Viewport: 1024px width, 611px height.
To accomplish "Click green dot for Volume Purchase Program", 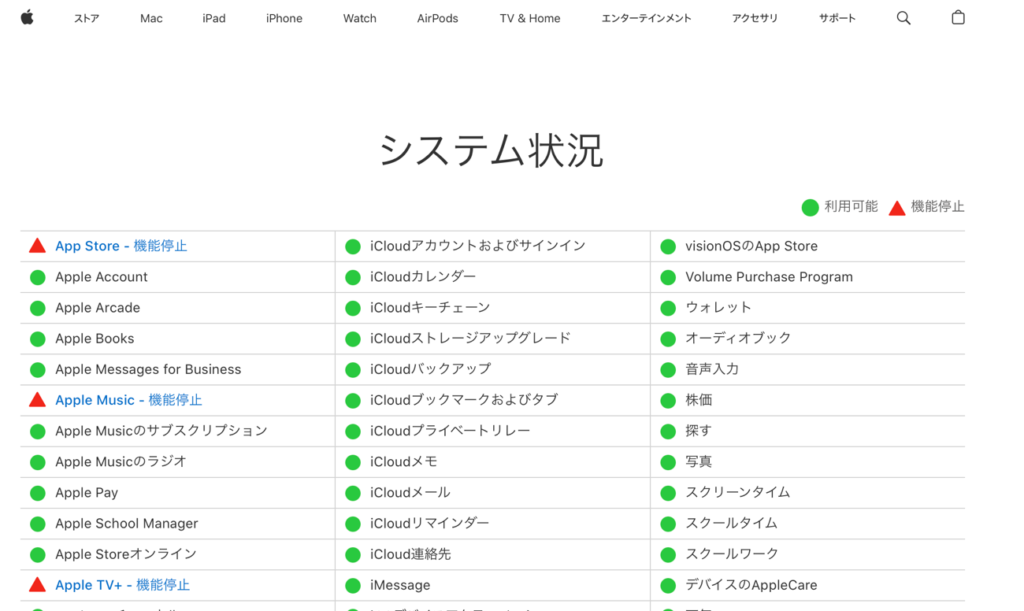I will click(x=668, y=277).
